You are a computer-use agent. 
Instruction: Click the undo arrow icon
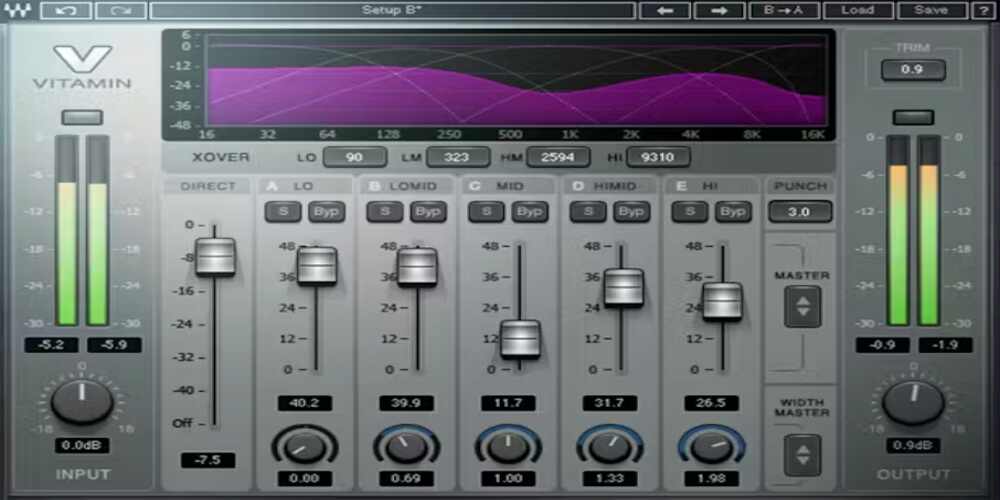click(66, 10)
